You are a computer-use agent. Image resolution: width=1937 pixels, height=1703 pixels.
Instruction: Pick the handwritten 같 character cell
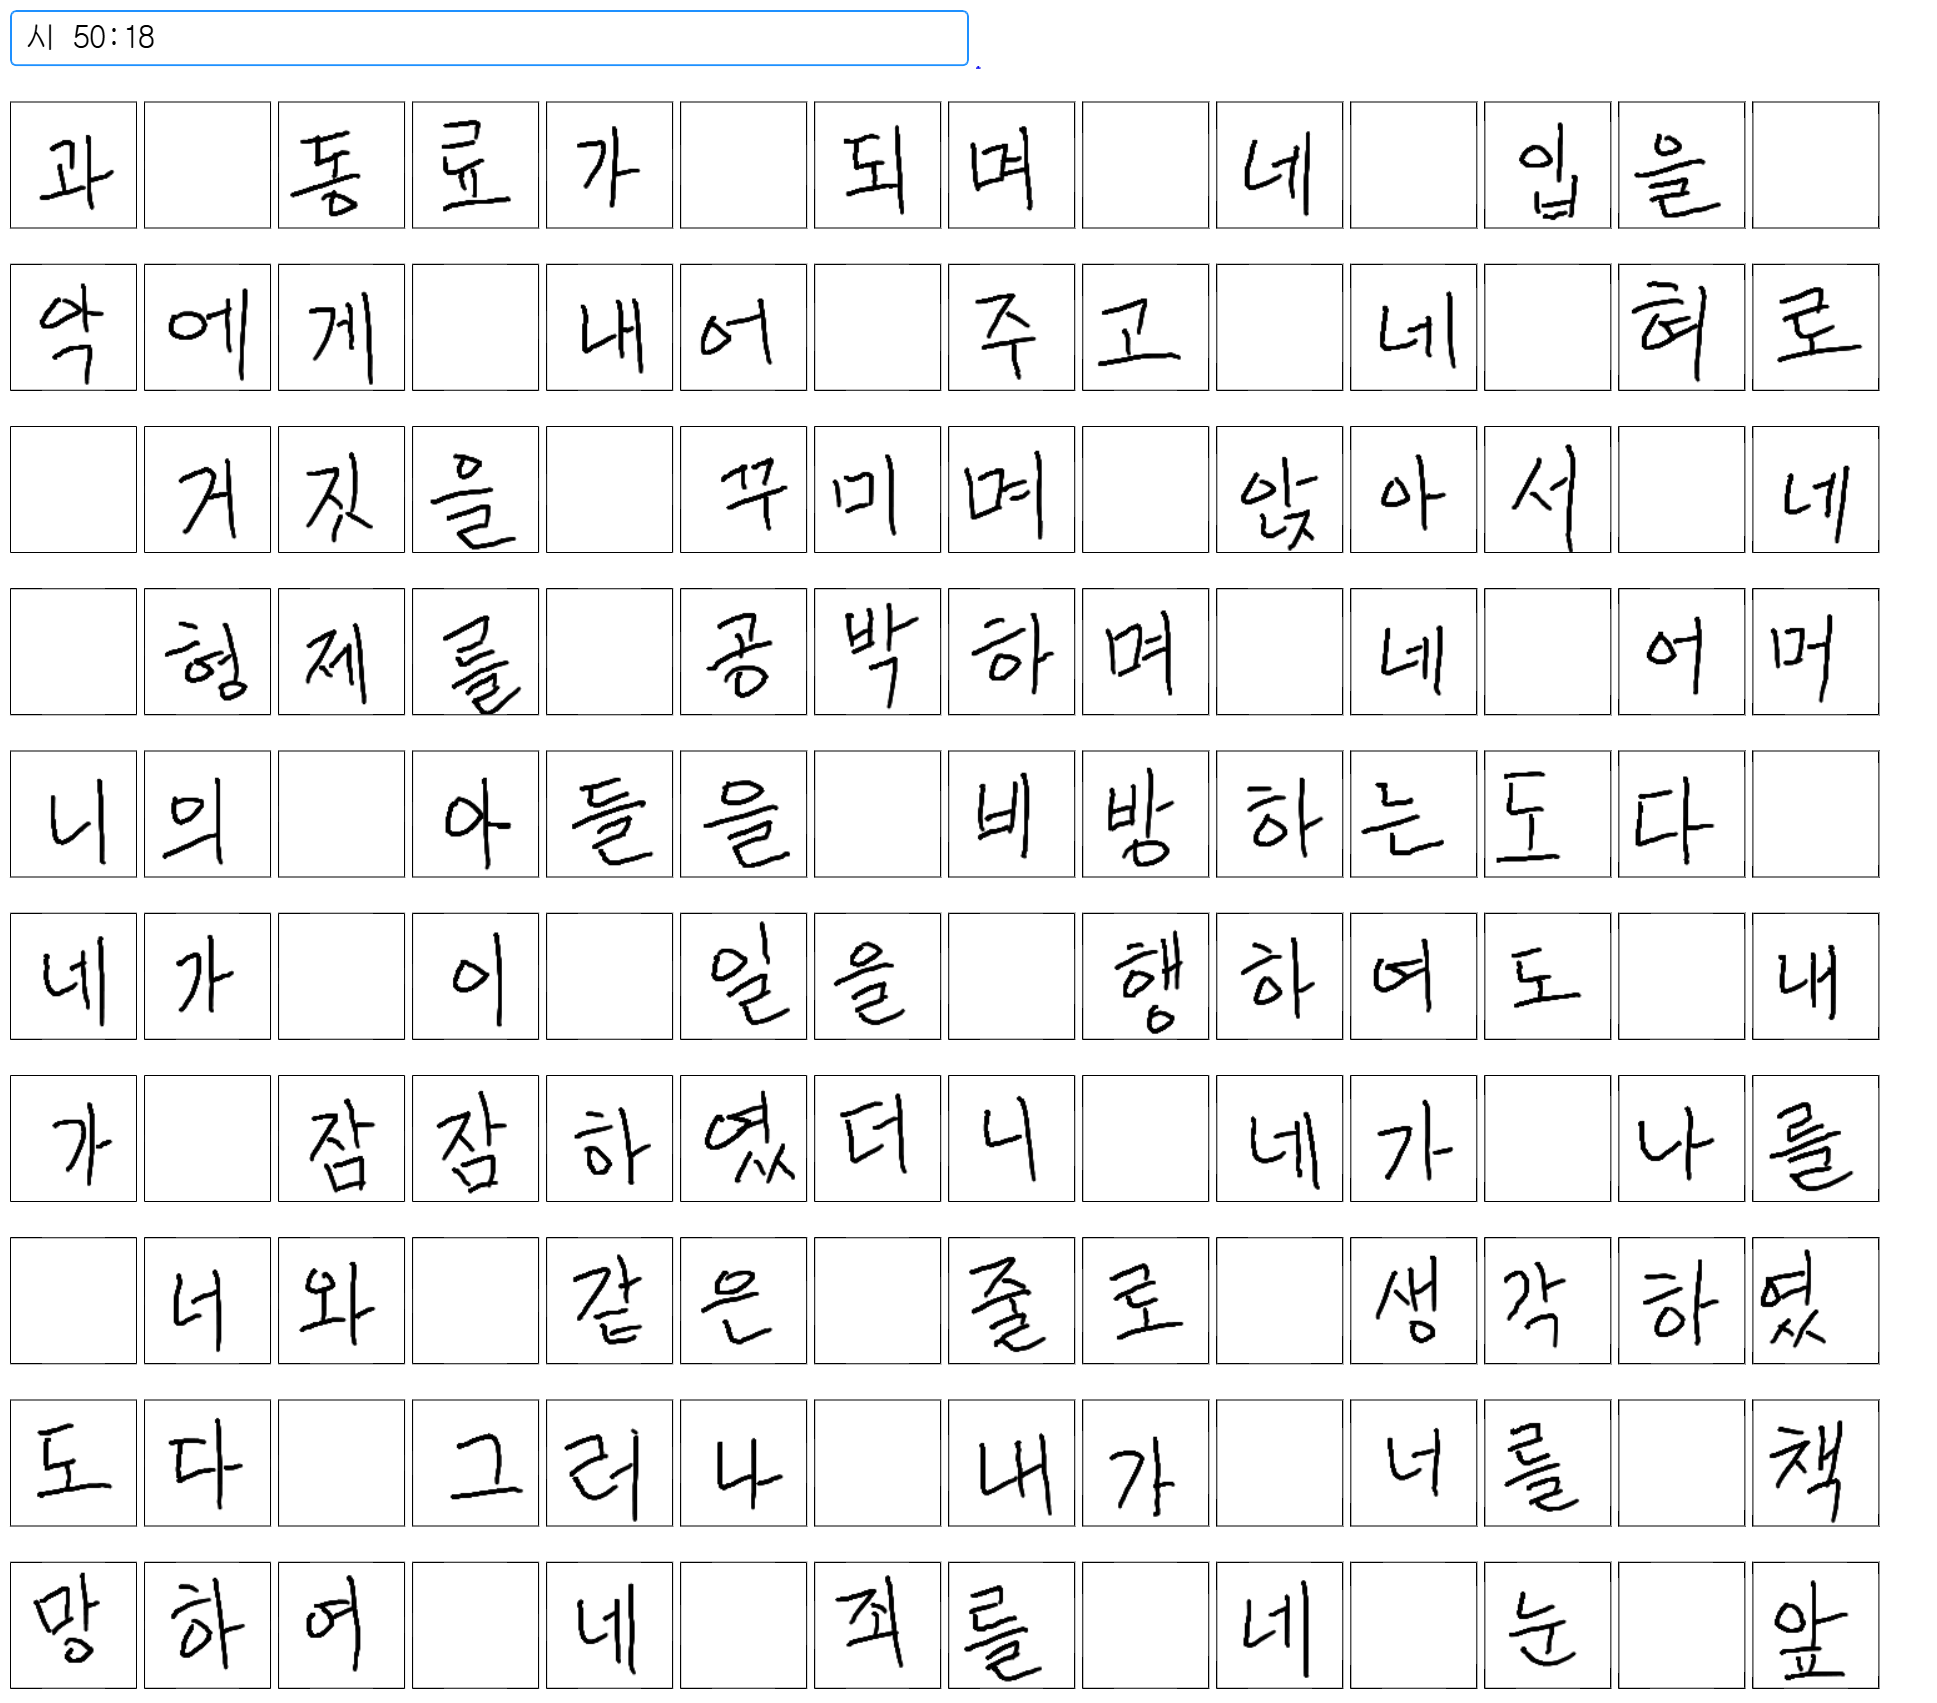coord(609,1300)
